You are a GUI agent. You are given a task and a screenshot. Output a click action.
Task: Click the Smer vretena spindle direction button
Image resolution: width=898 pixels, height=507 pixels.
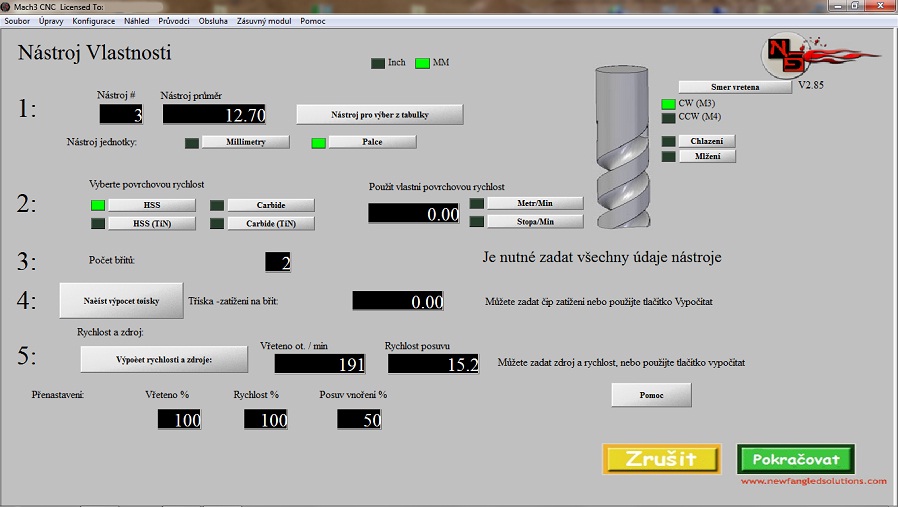[x=735, y=87]
